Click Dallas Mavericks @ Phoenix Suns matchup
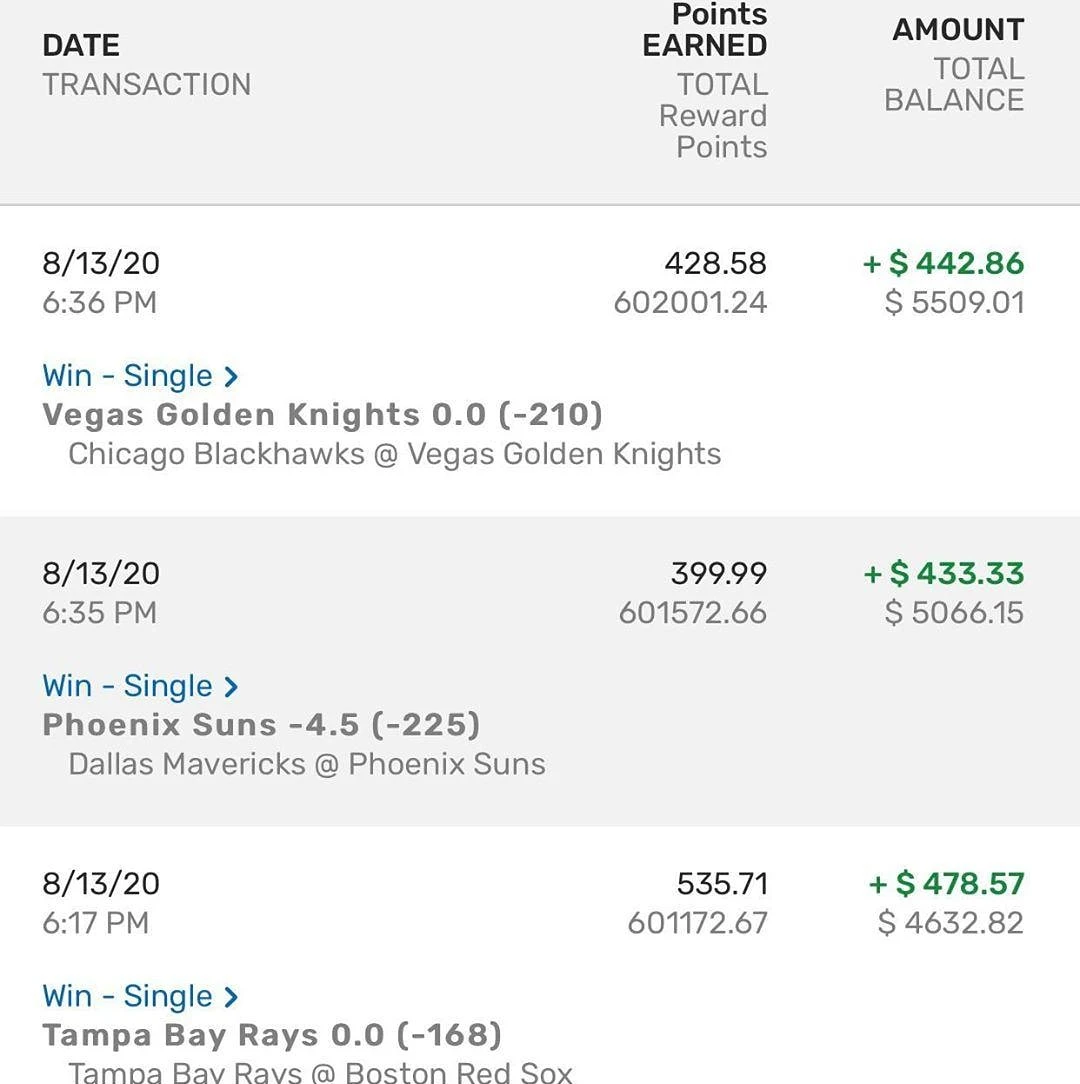This screenshot has height=1084, width=1080. pos(307,765)
